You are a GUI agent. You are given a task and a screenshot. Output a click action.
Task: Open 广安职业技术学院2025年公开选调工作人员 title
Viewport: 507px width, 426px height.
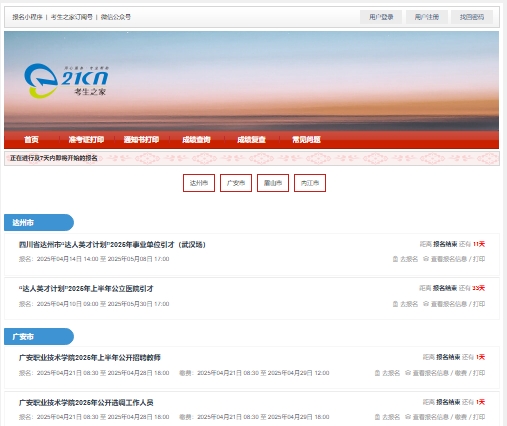86,403
